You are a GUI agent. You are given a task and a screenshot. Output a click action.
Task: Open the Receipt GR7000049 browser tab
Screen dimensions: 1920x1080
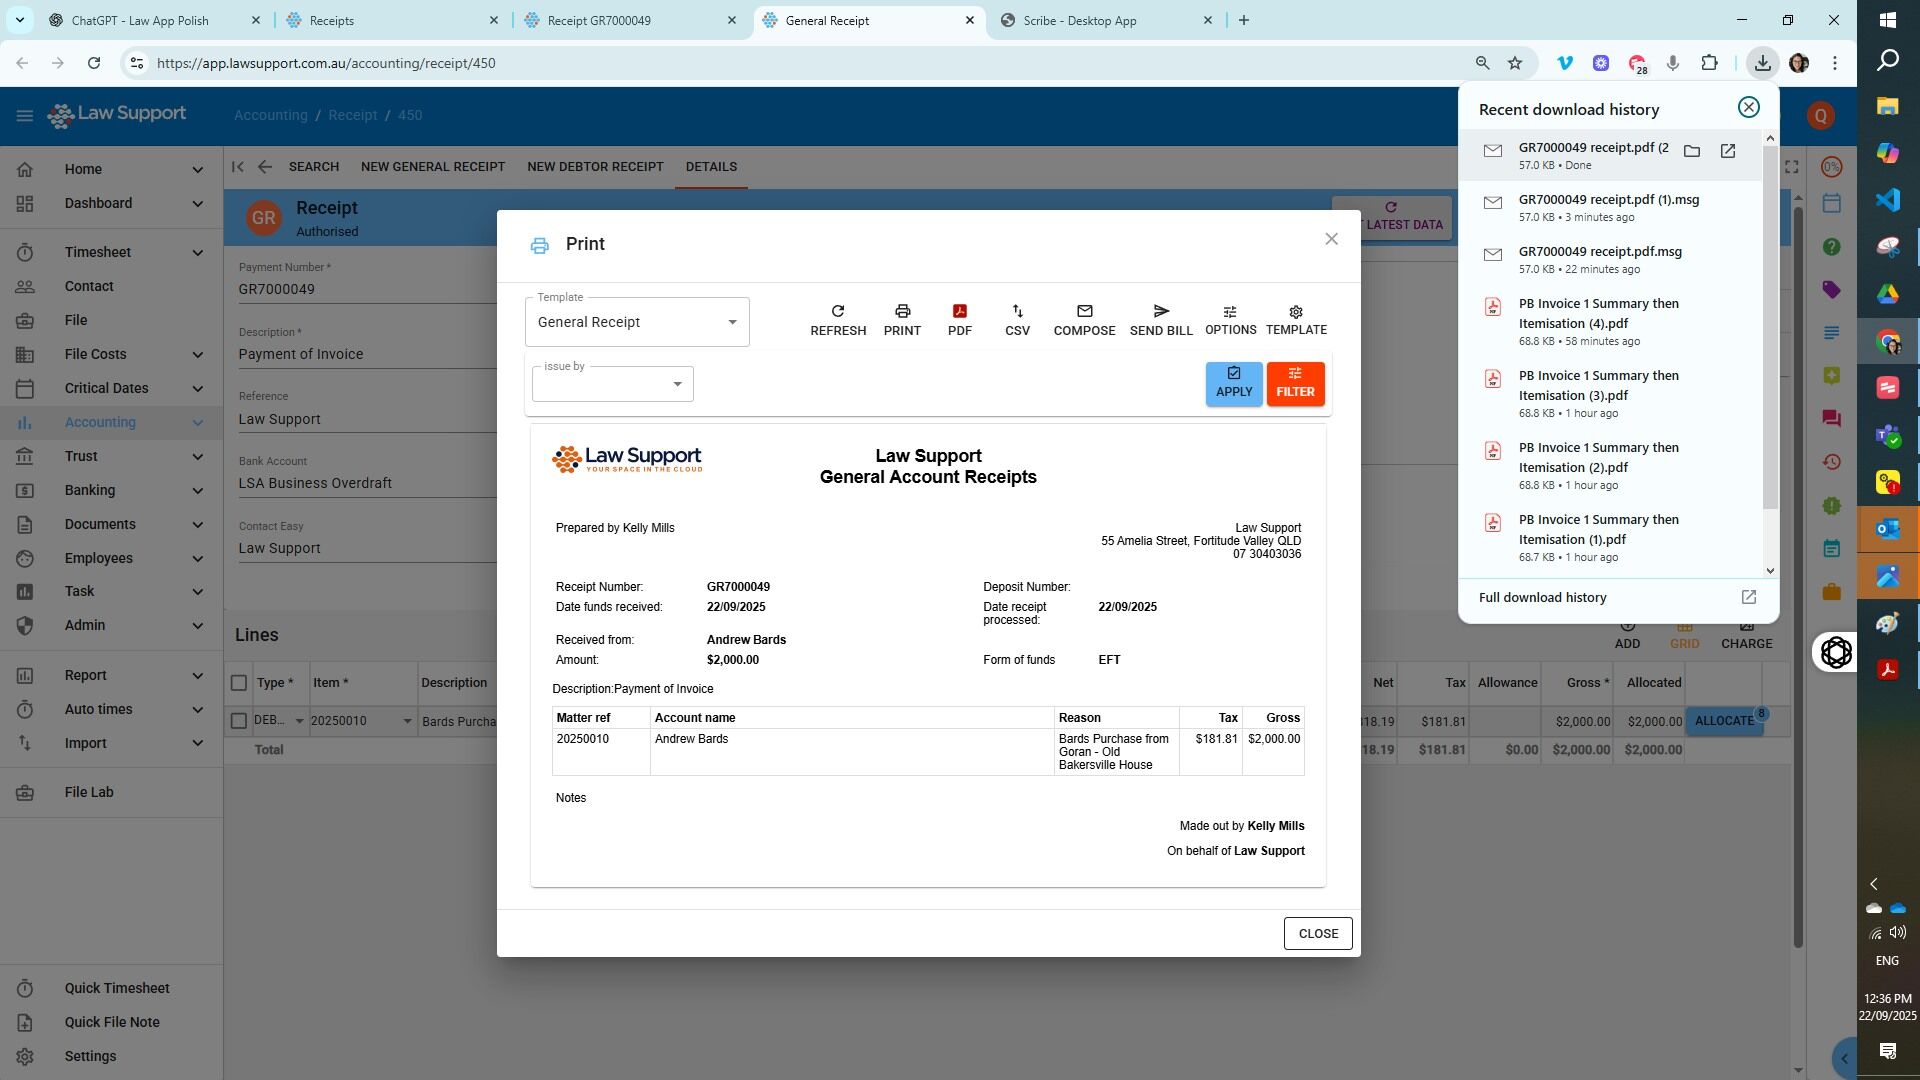(x=598, y=20)
